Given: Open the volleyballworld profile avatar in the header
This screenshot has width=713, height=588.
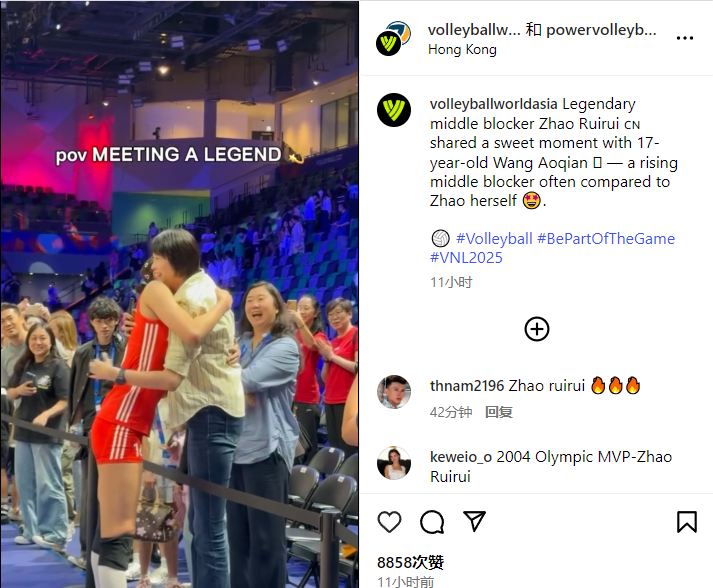Looking at the screenshot, I should click(393, 38).
